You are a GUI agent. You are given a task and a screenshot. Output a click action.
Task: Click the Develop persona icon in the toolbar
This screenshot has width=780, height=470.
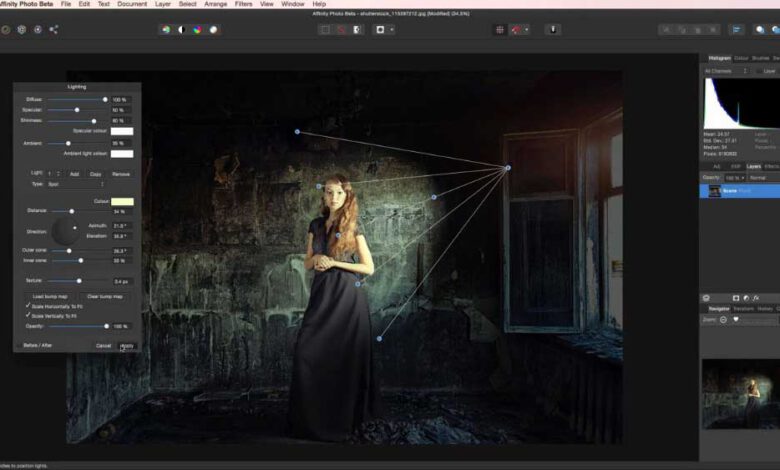[37, 30]
